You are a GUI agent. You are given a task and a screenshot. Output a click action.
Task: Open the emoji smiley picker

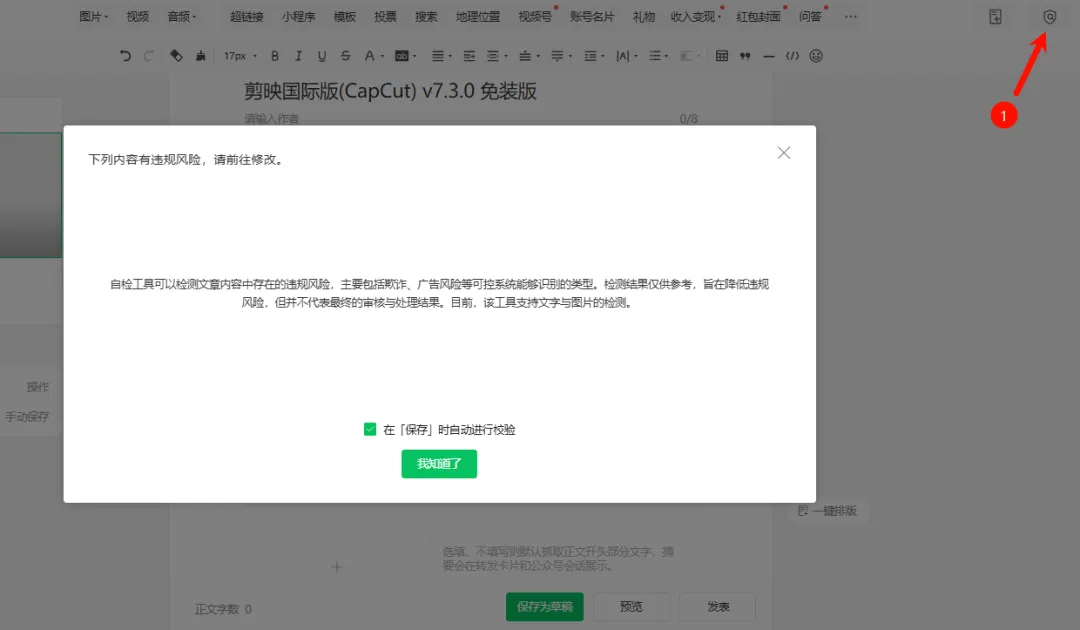click(816, 56)
